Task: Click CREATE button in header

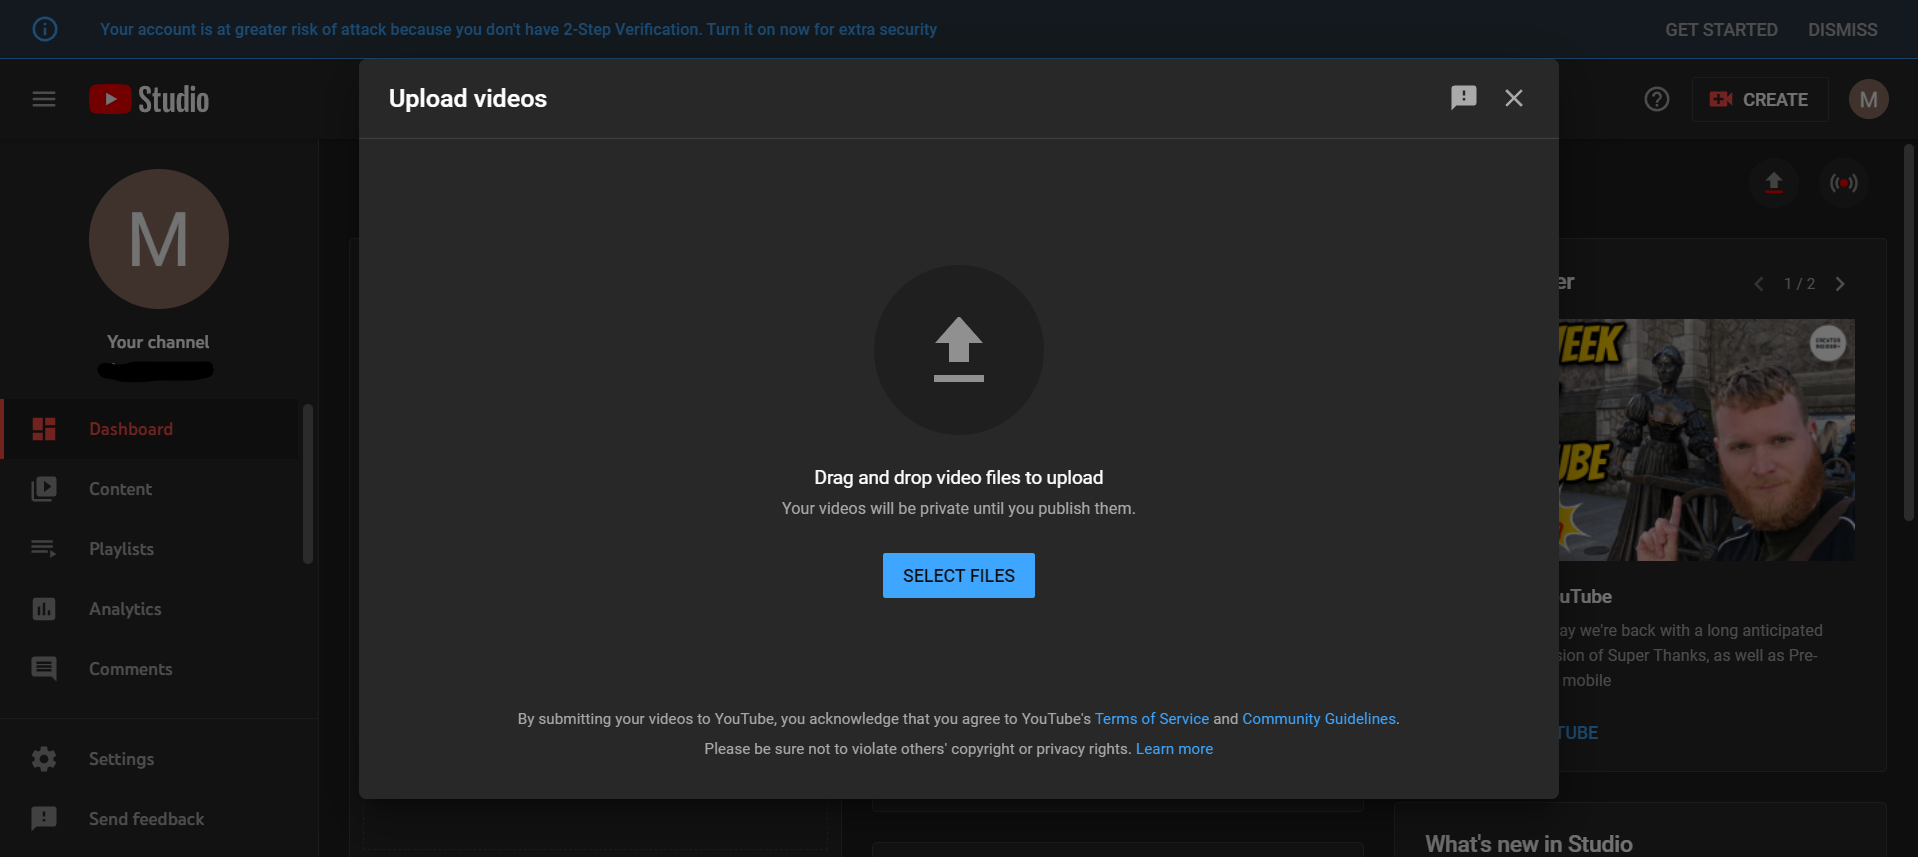Action: tap(1760, 99)
